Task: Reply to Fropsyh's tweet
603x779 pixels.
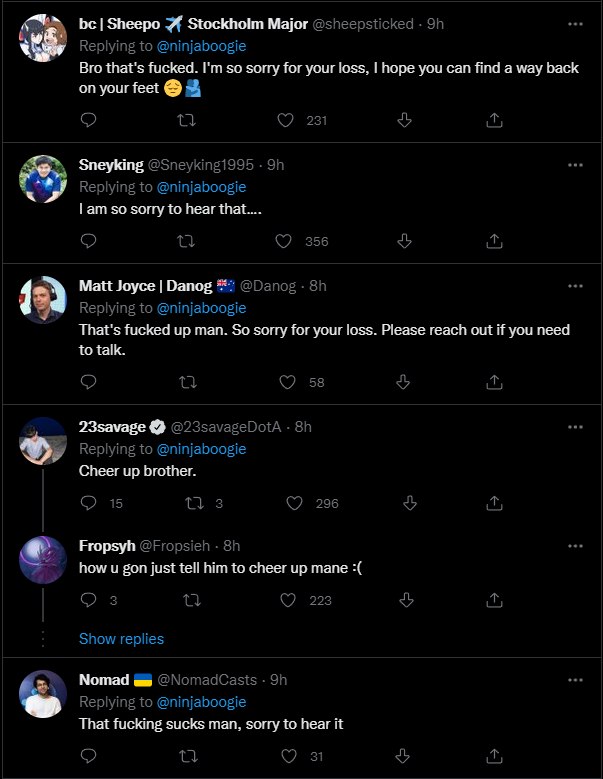Action: pyautogui.click(x=88, y=600)
